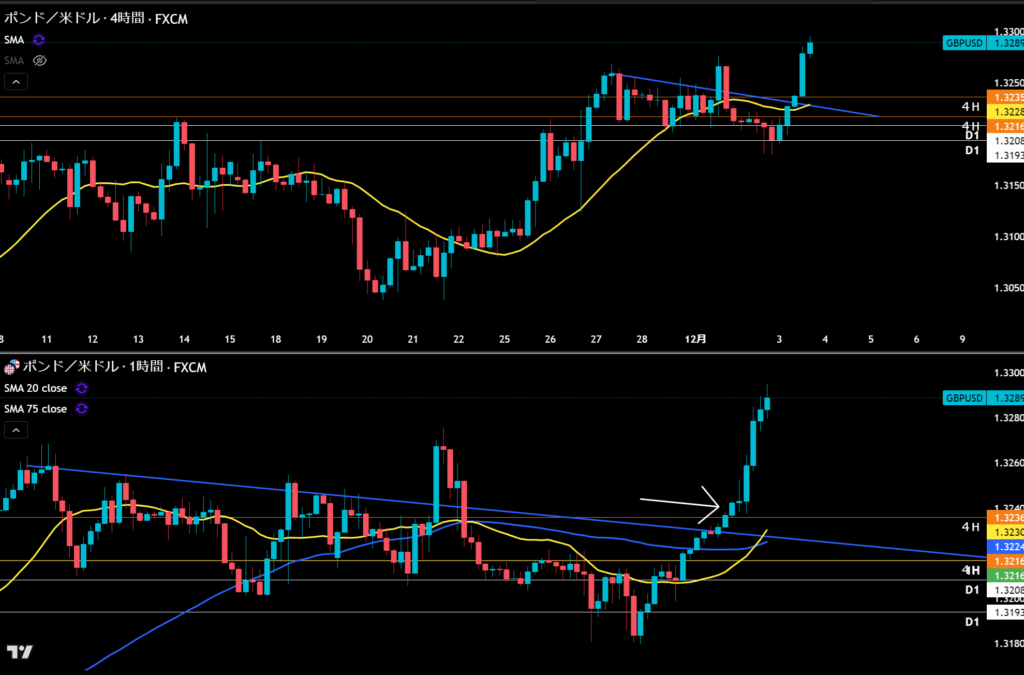This screenshot has width=1024, height=675.
Task: Select the SMA 75 close indicator label
Action: [x=36, y=409]
